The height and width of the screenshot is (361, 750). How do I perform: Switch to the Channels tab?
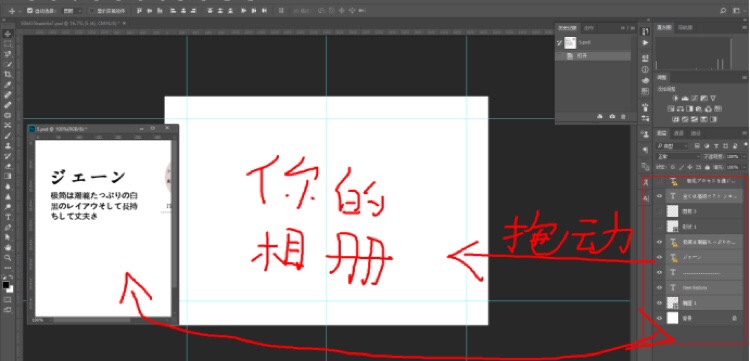click(x=678, y=133)
